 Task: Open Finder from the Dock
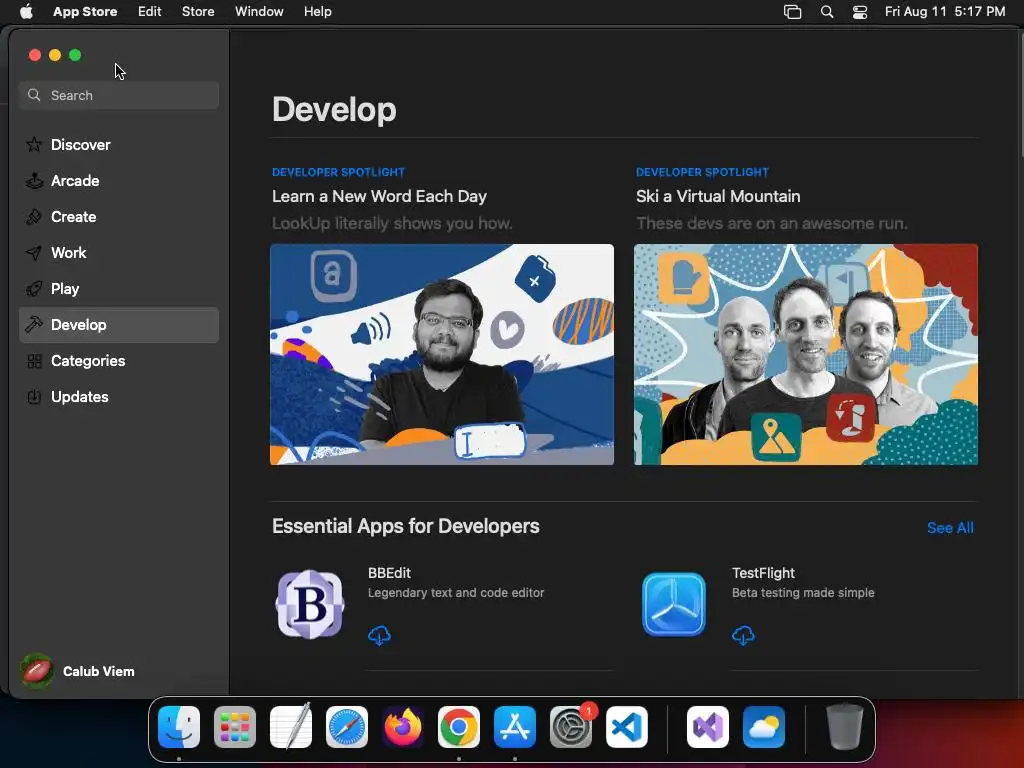coord(179,727)
